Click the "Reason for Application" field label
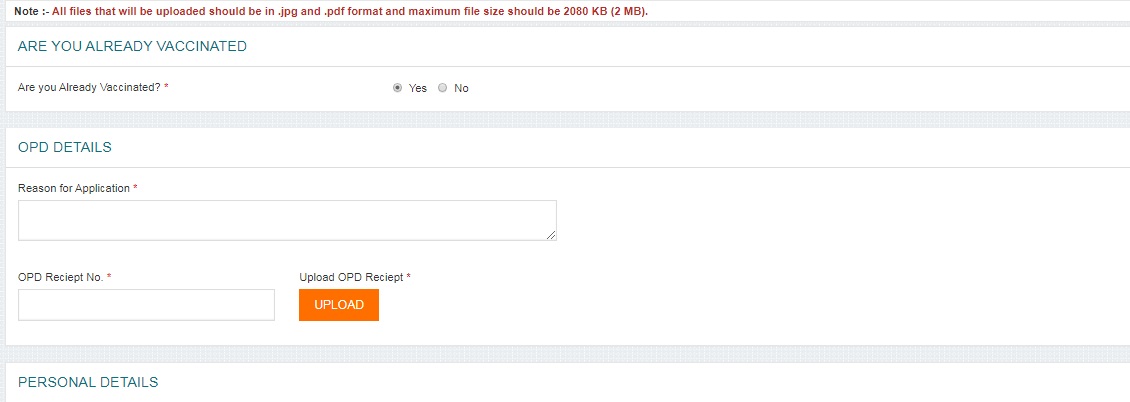Viewport: 1130px width, 402px height. click(74, 188)
